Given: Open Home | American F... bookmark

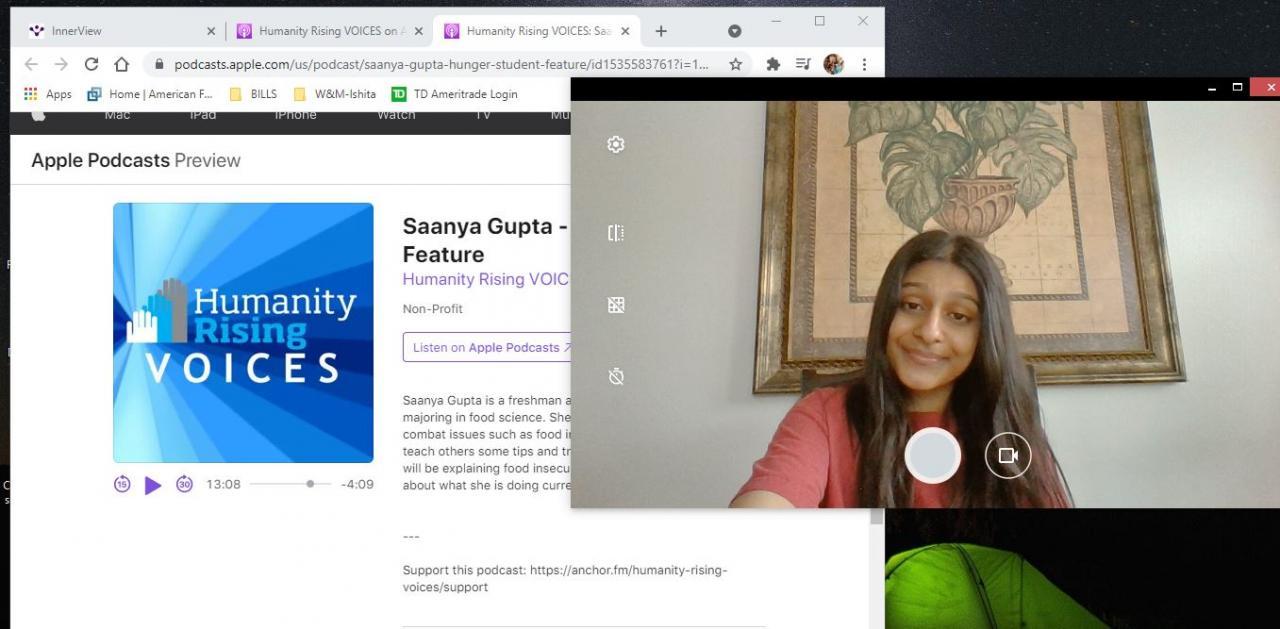Looking at the screenshot, I should pyautogui.click(x=150, y=94).
